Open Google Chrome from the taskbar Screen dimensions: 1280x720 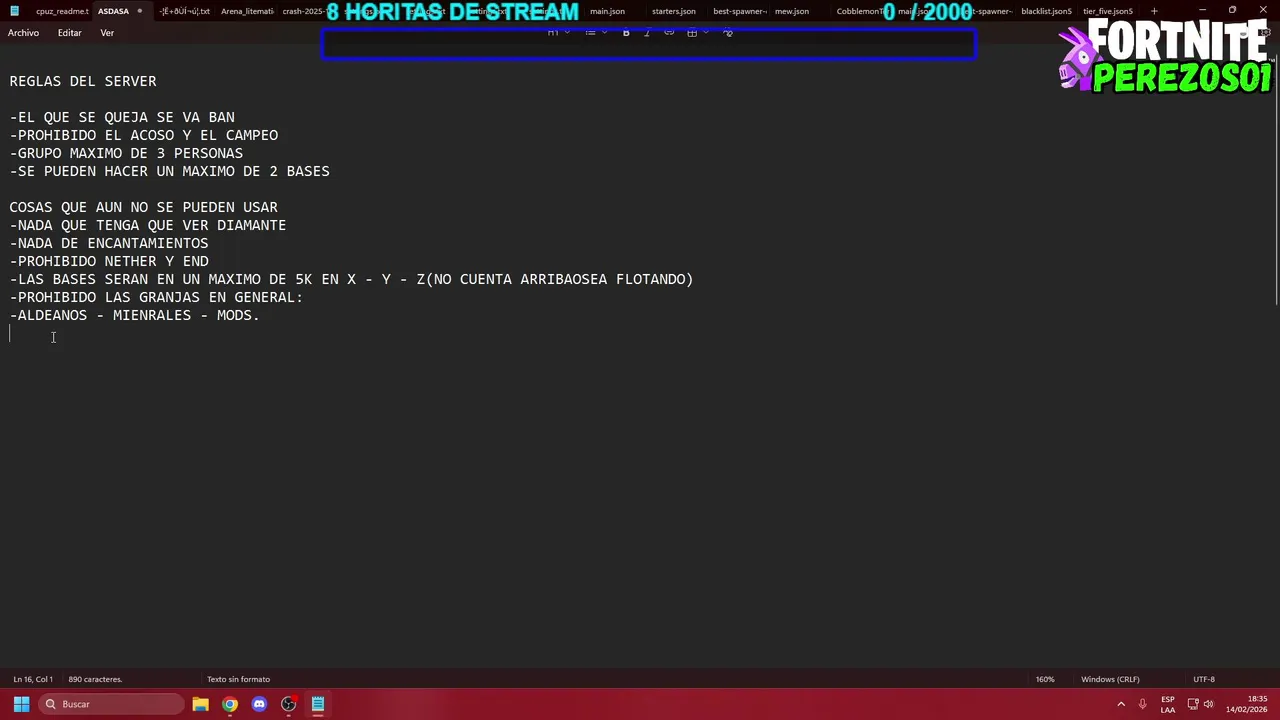click(x=230, y=704)
